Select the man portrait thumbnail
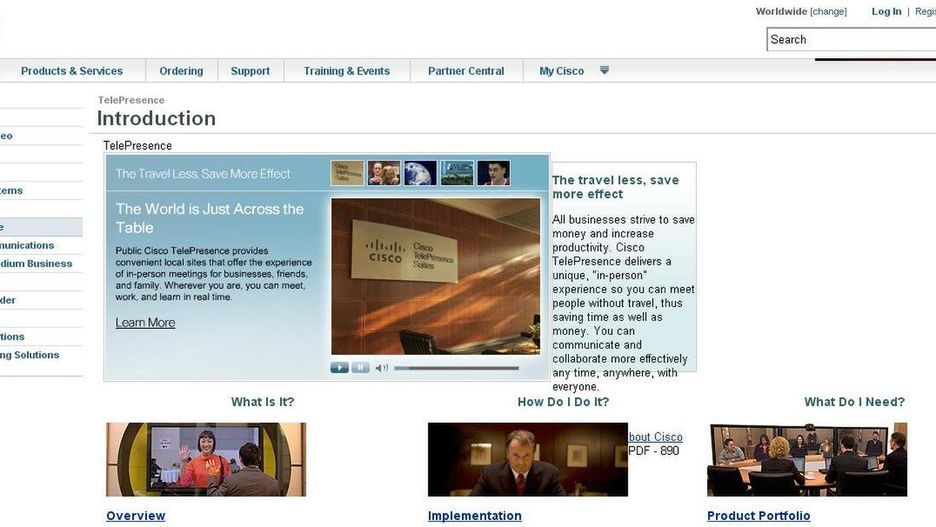 [494, 173]
